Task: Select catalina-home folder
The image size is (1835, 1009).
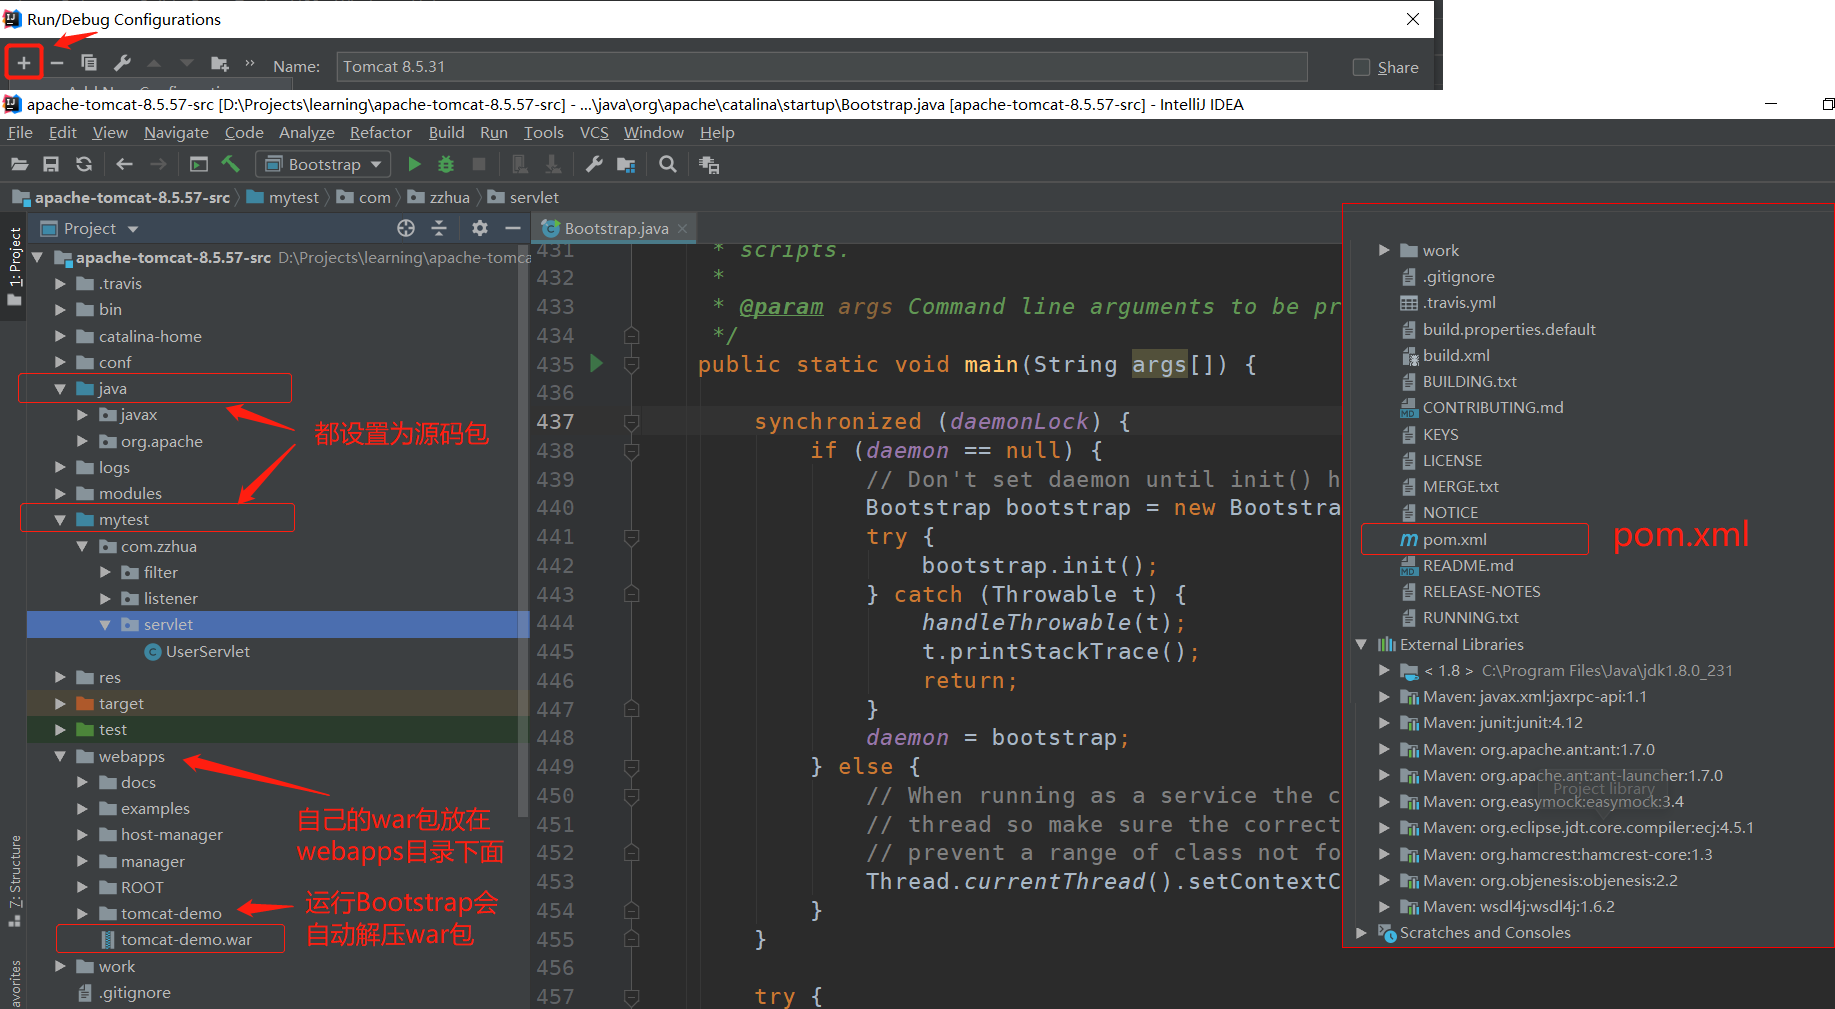Action: 150,337
